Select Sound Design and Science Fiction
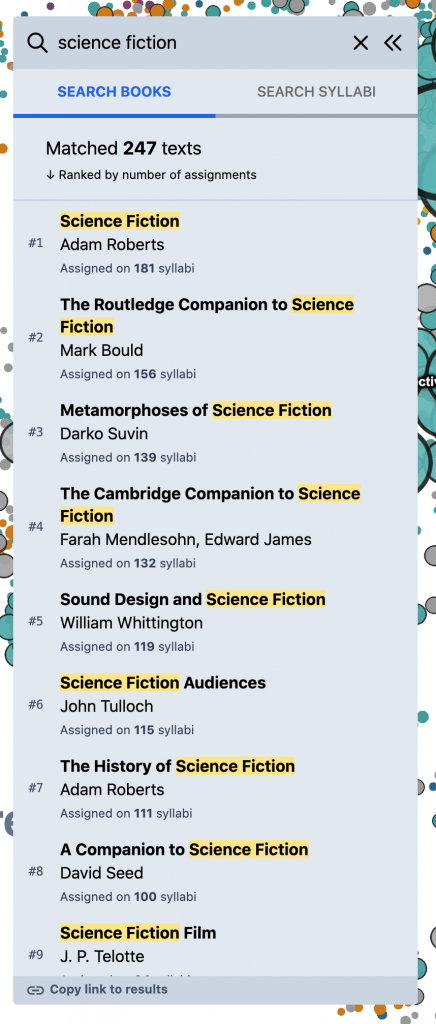 [x=215, y=622]
